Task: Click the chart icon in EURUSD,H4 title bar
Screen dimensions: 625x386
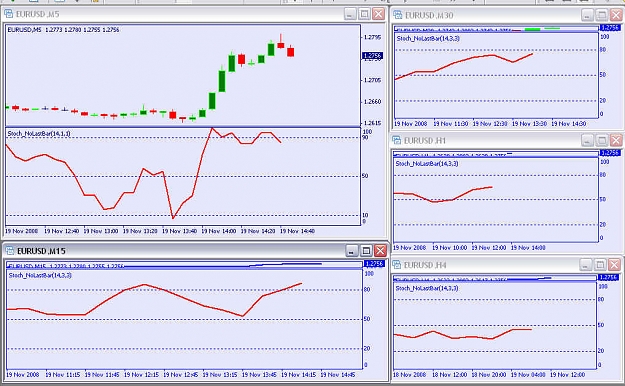Action: pyautogui.click(x=397, y=265)
